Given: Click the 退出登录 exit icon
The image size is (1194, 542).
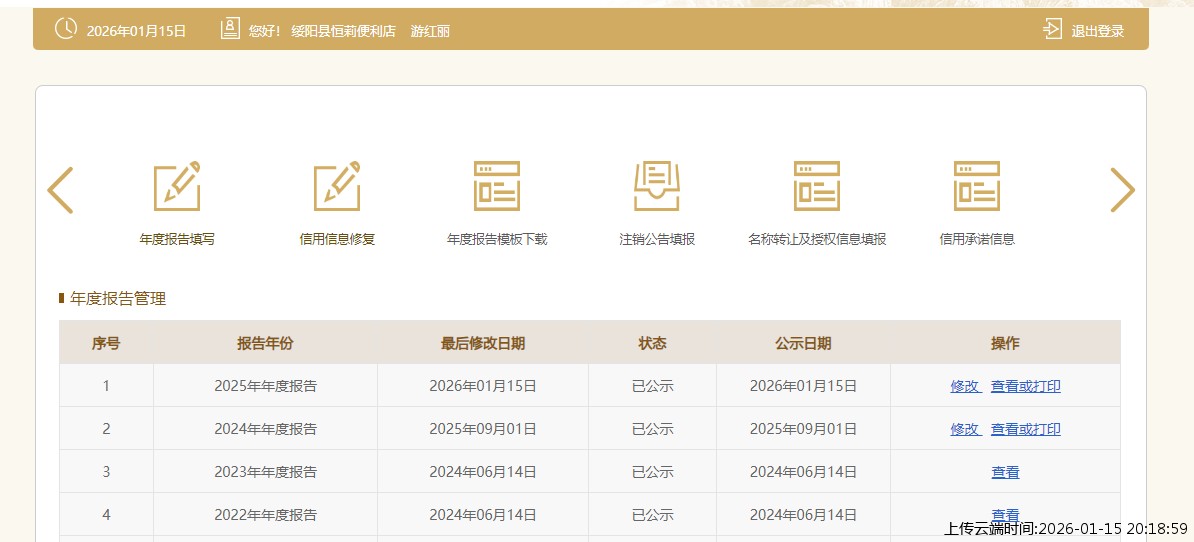Looking at the screenshot, I should (x=1052, y=29).
